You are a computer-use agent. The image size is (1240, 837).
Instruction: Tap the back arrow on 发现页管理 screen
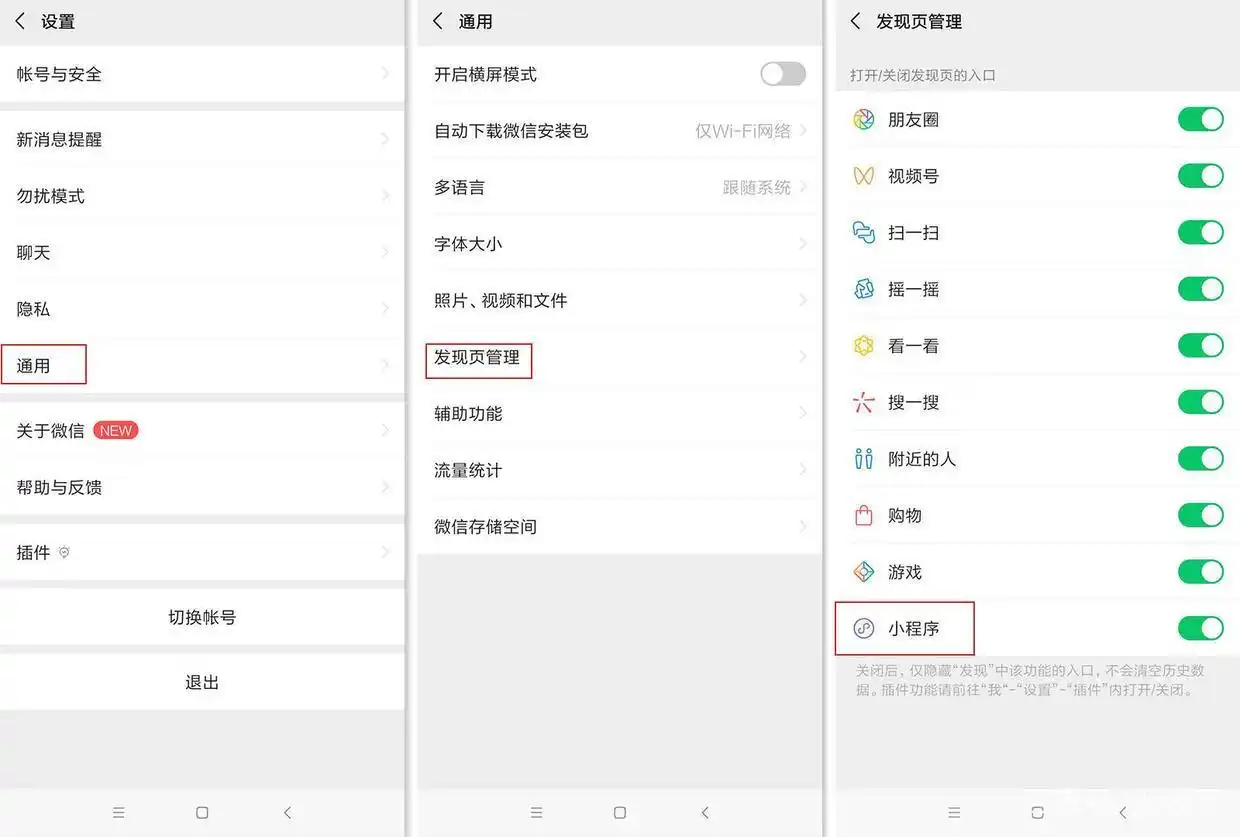tap(855, 21)
